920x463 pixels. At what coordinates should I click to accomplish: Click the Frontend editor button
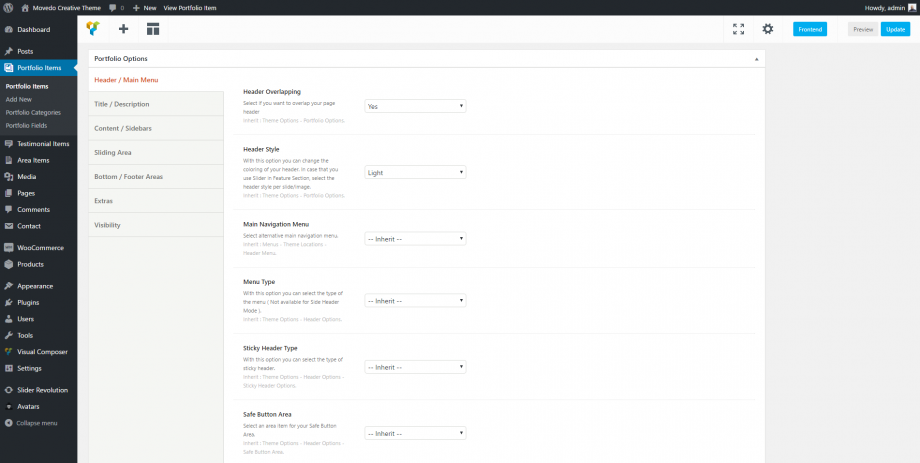point(810,29)
